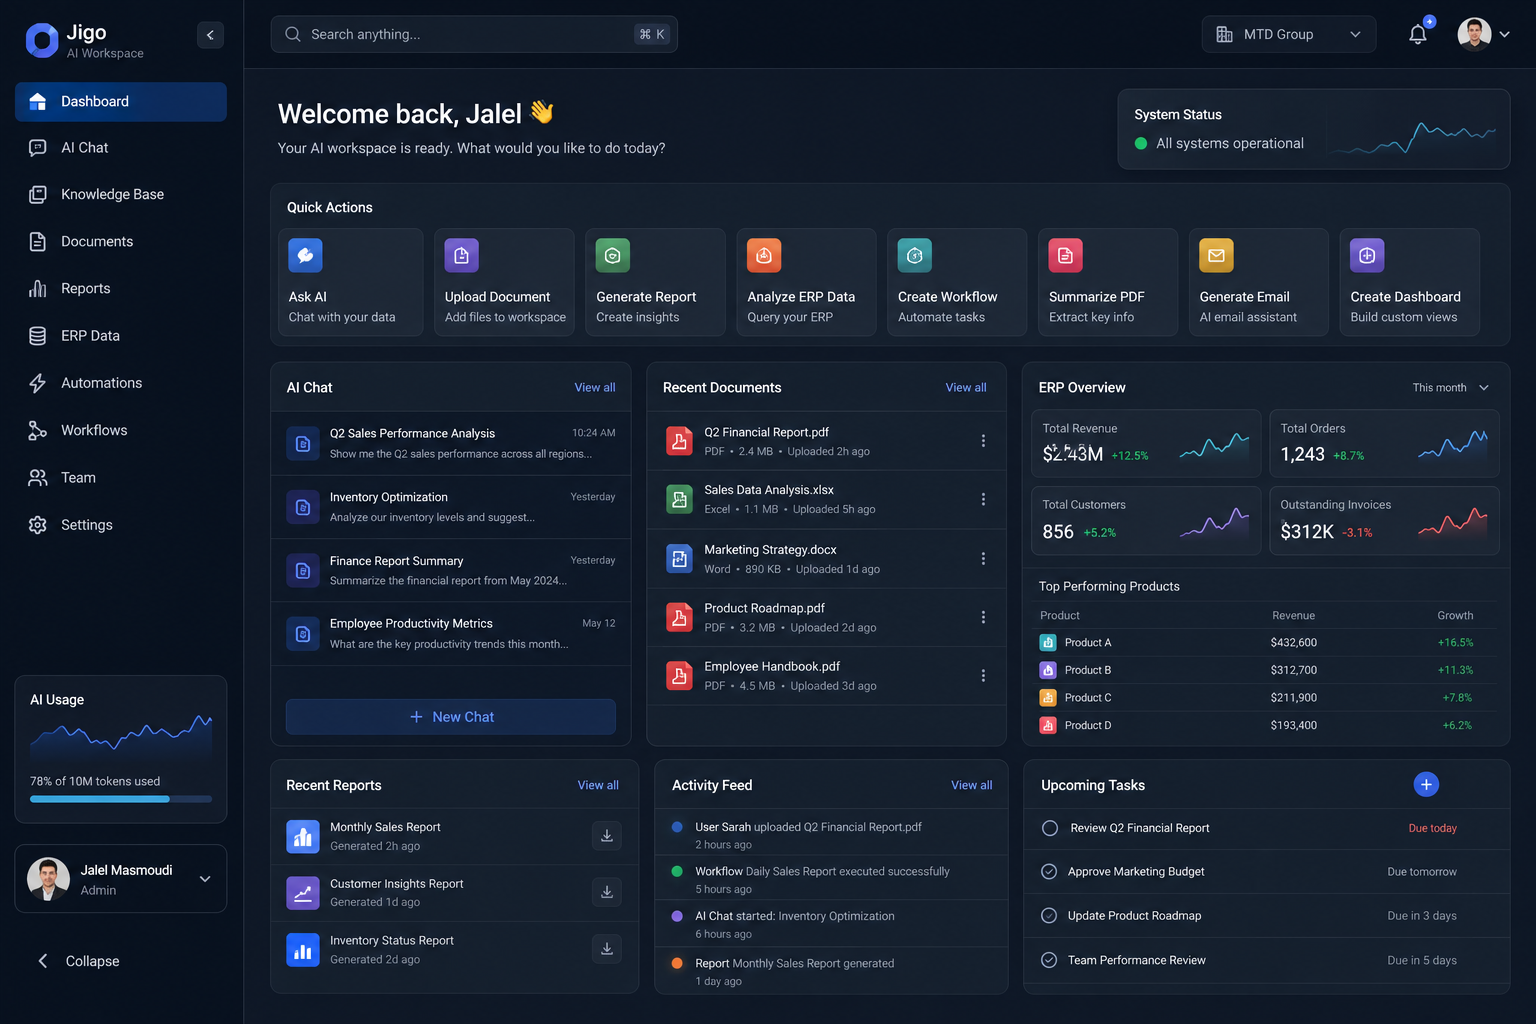This screenshot has height=1024, width=1536.
Task: Open Team page from sidebar
Action: 121,478
